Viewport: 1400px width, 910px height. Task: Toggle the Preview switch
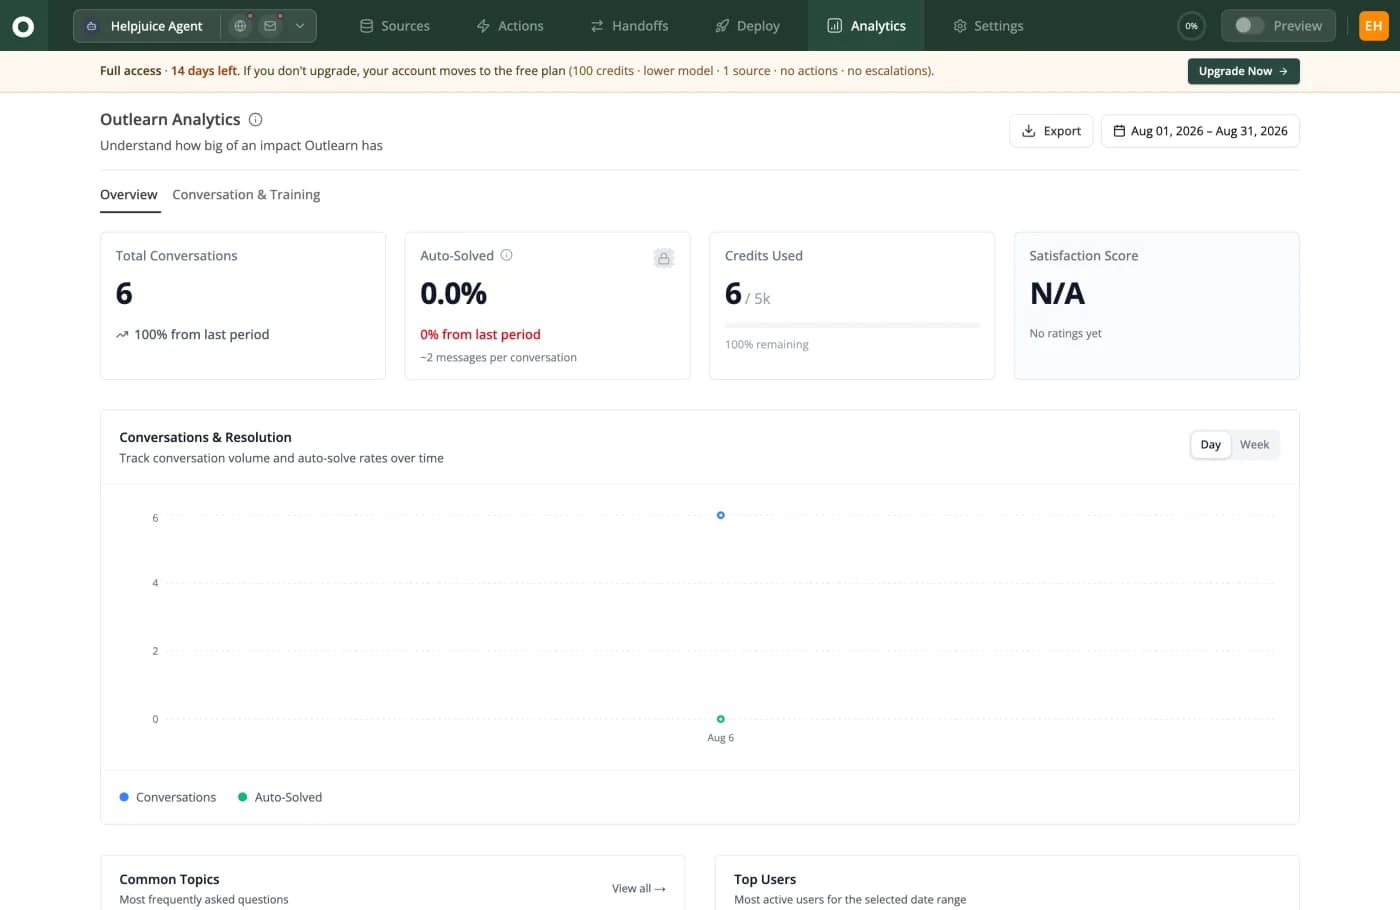point(1249,26)
